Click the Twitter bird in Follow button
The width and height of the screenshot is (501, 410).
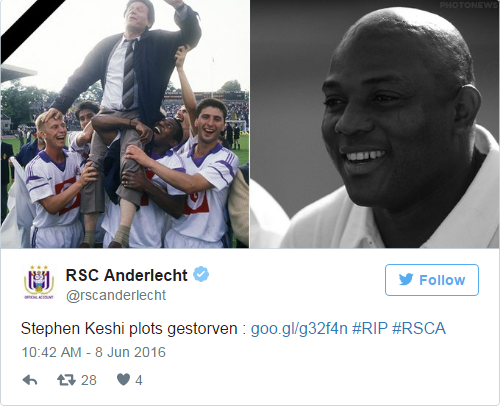point(406,280)
